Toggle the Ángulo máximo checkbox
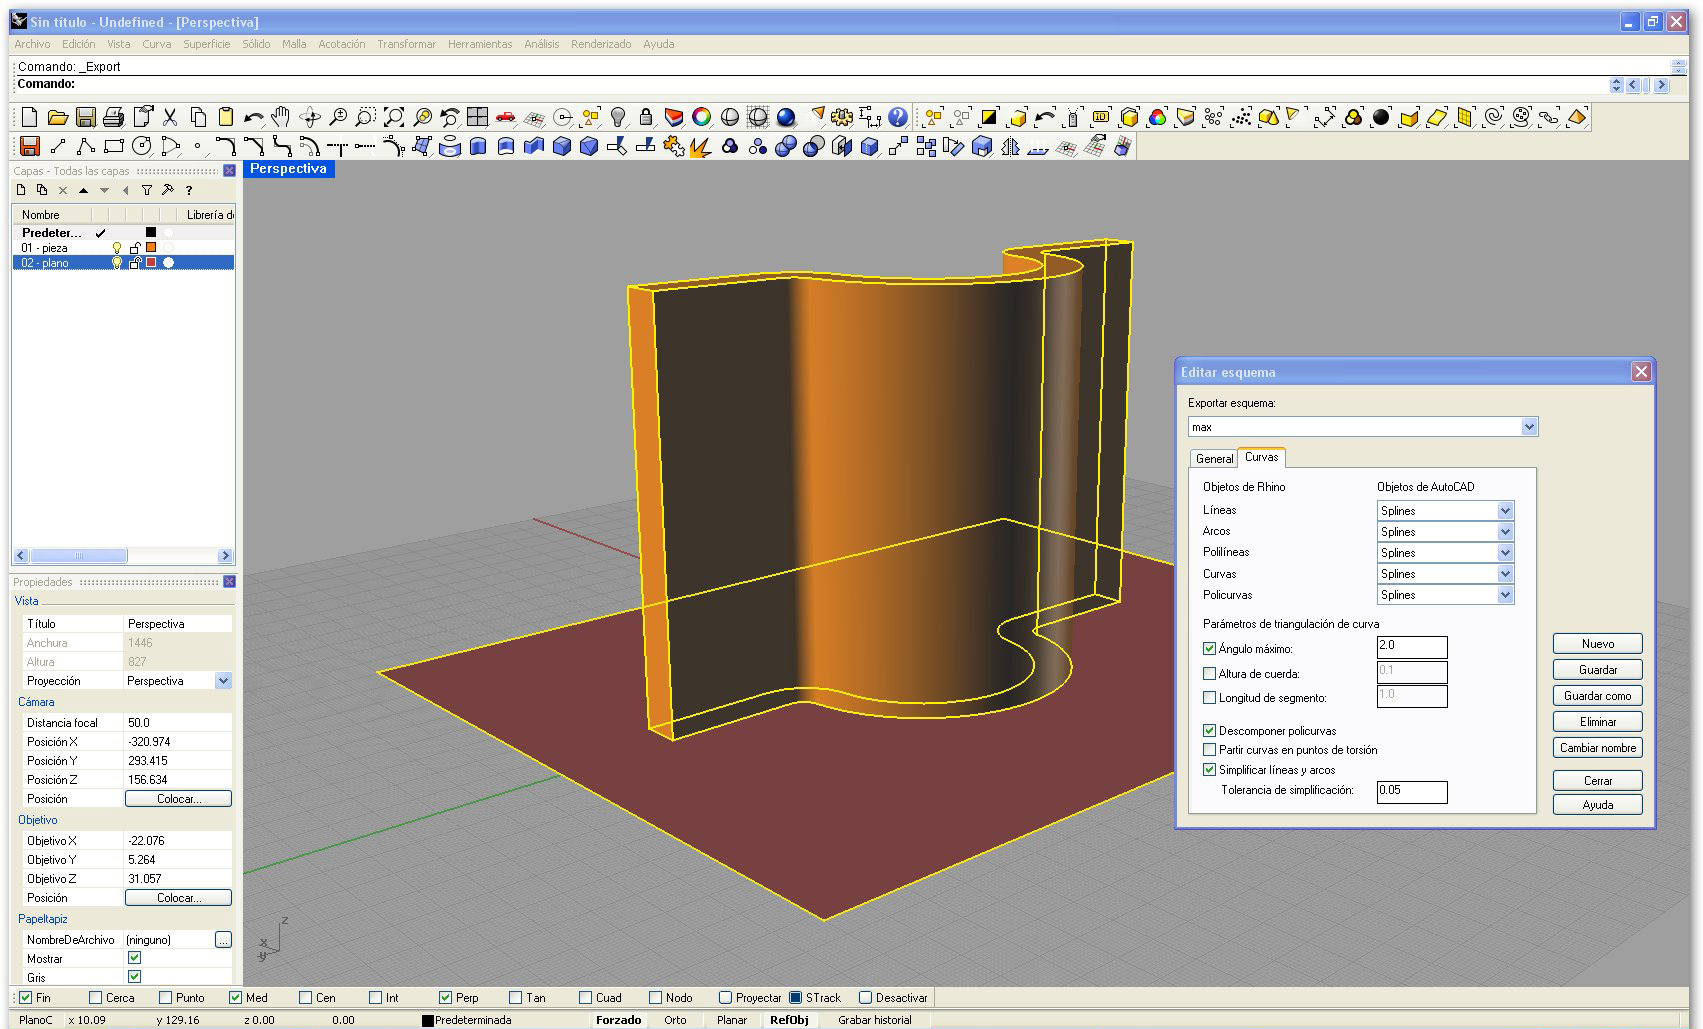Screen dimensions: 1703x1029 point(1210,649)
